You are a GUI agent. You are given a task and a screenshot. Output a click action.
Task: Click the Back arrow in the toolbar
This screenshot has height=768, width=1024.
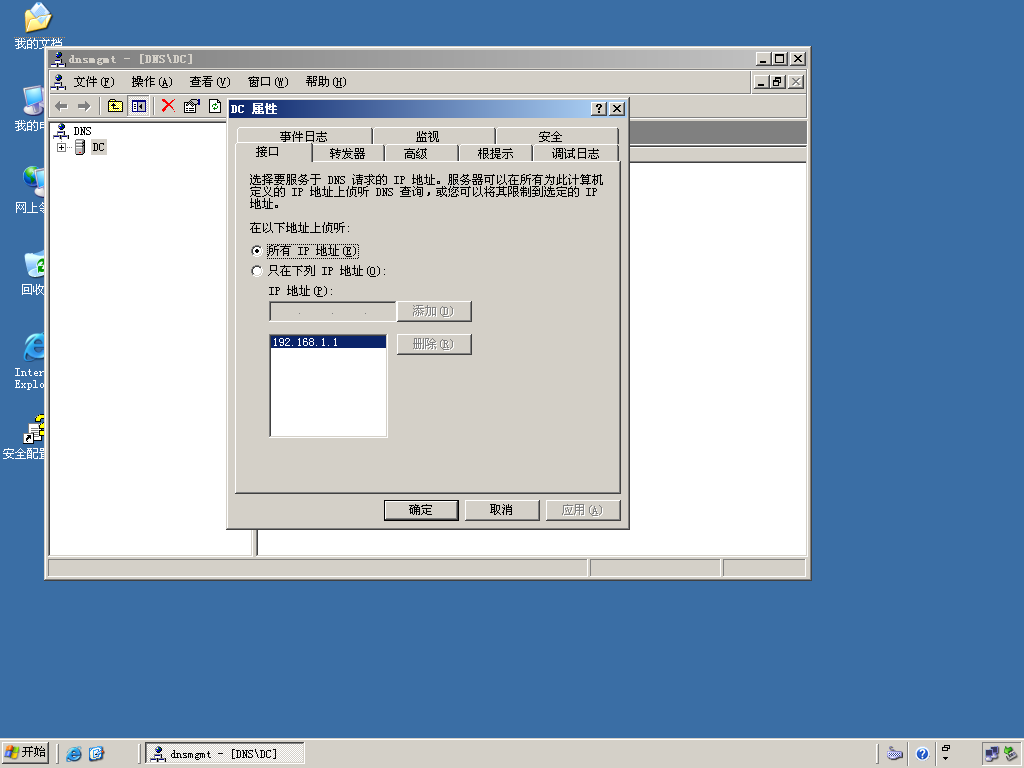61,106
